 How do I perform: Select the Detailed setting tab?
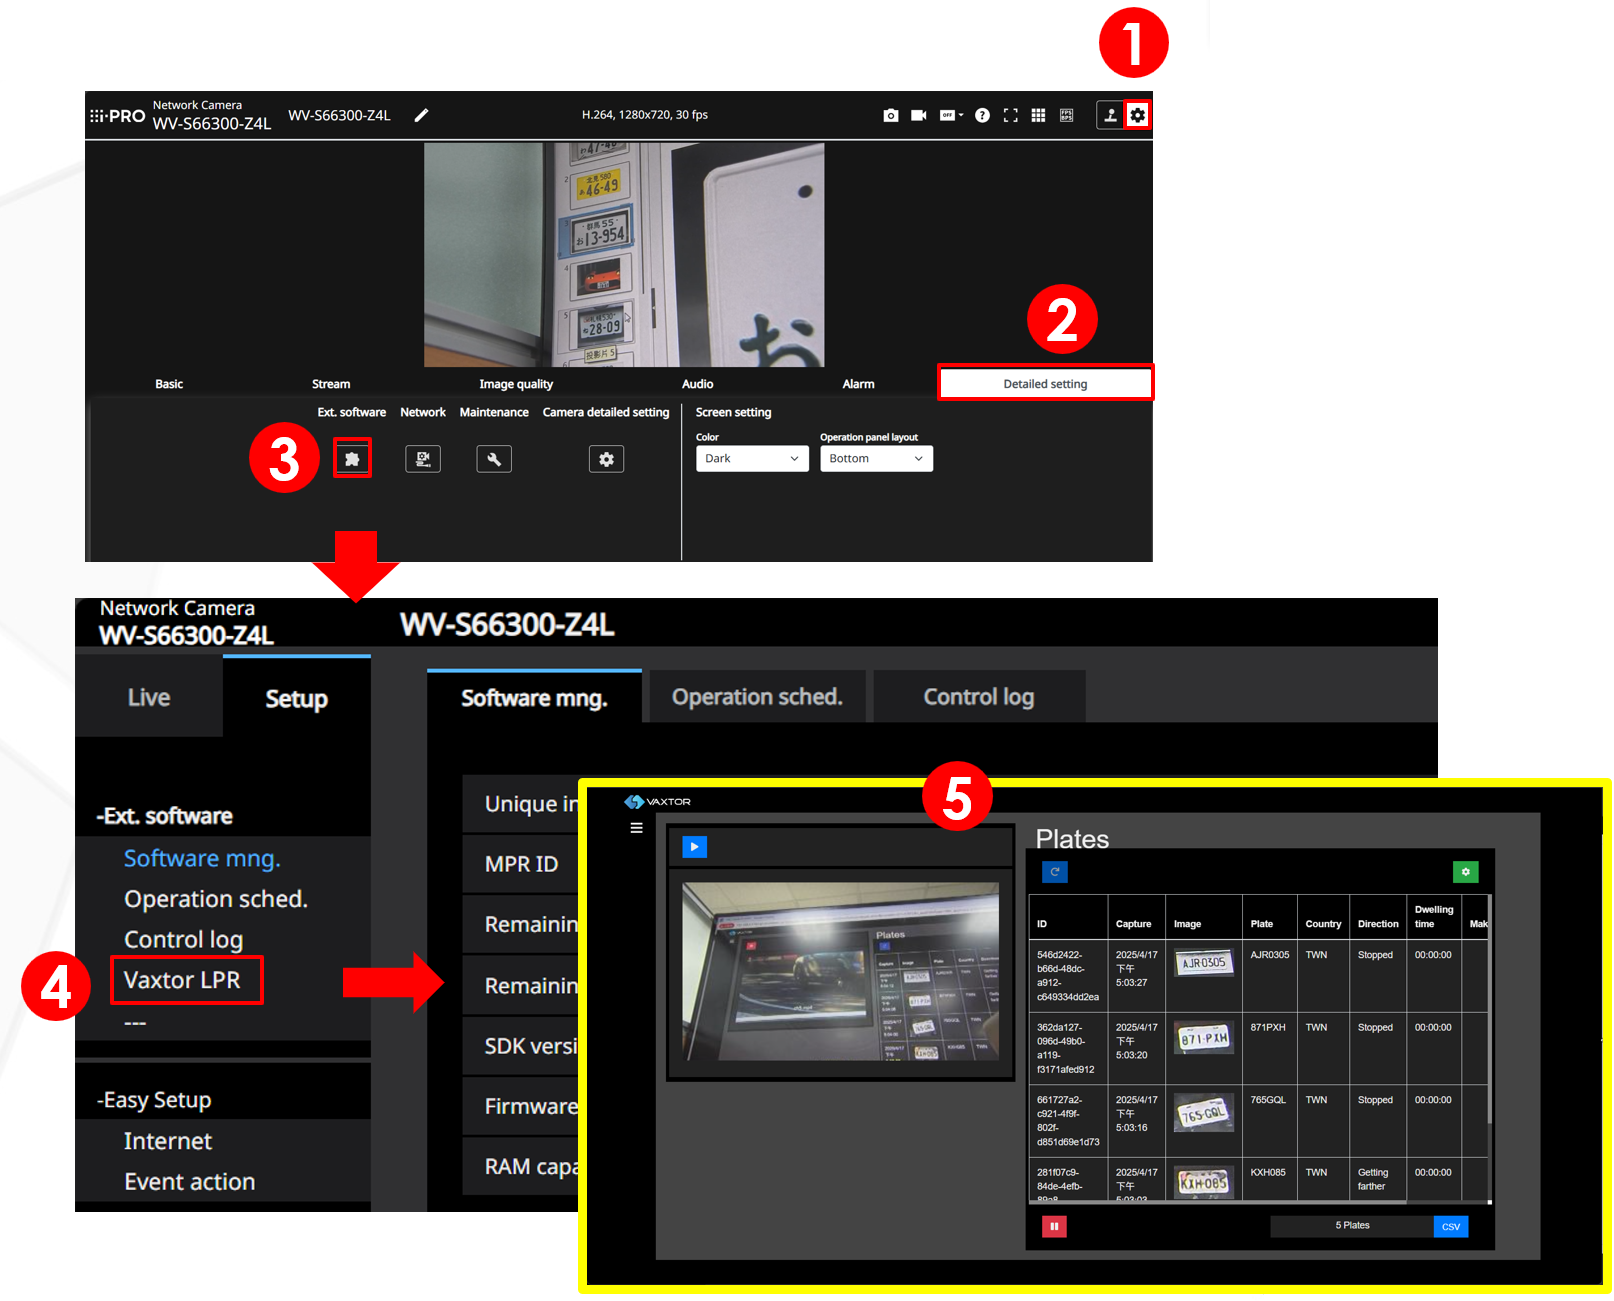pyautogui.click(x=1046, y=384)
